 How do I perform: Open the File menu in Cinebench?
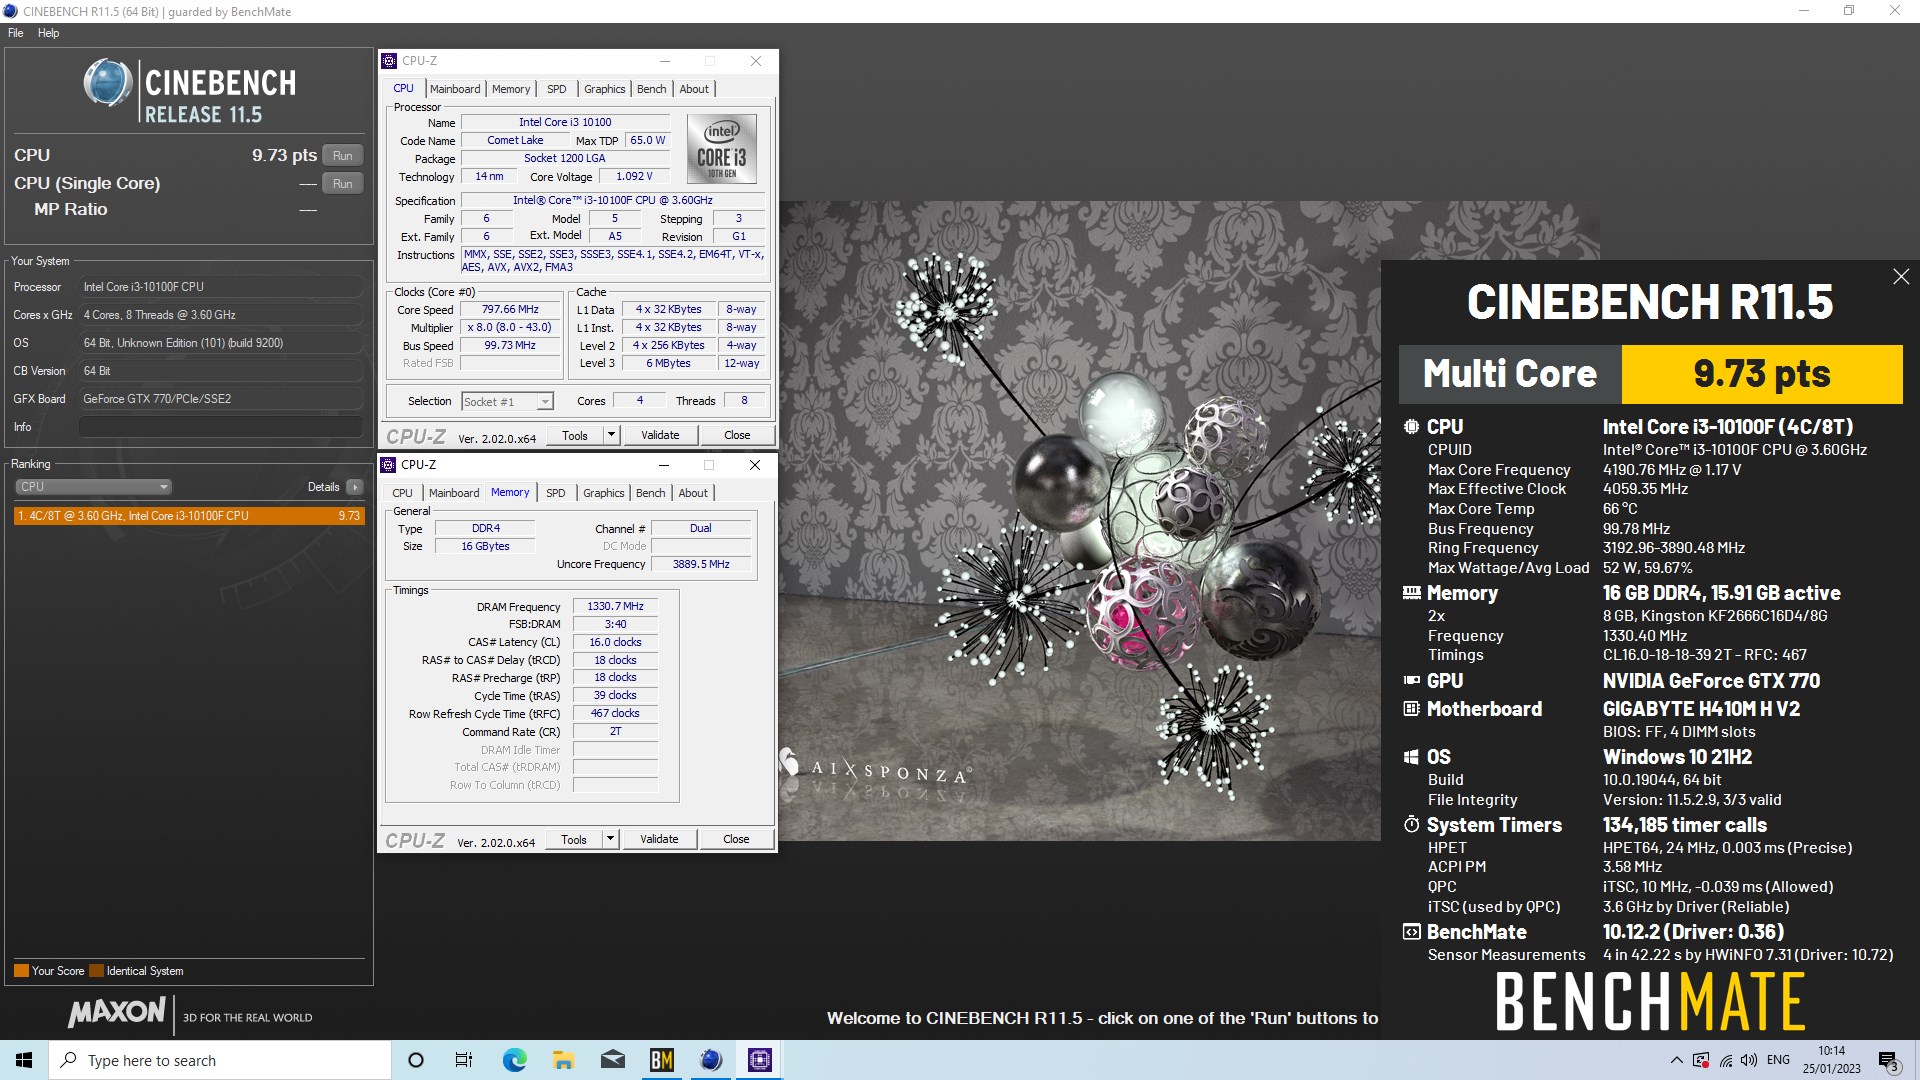[x=15, y=33]
